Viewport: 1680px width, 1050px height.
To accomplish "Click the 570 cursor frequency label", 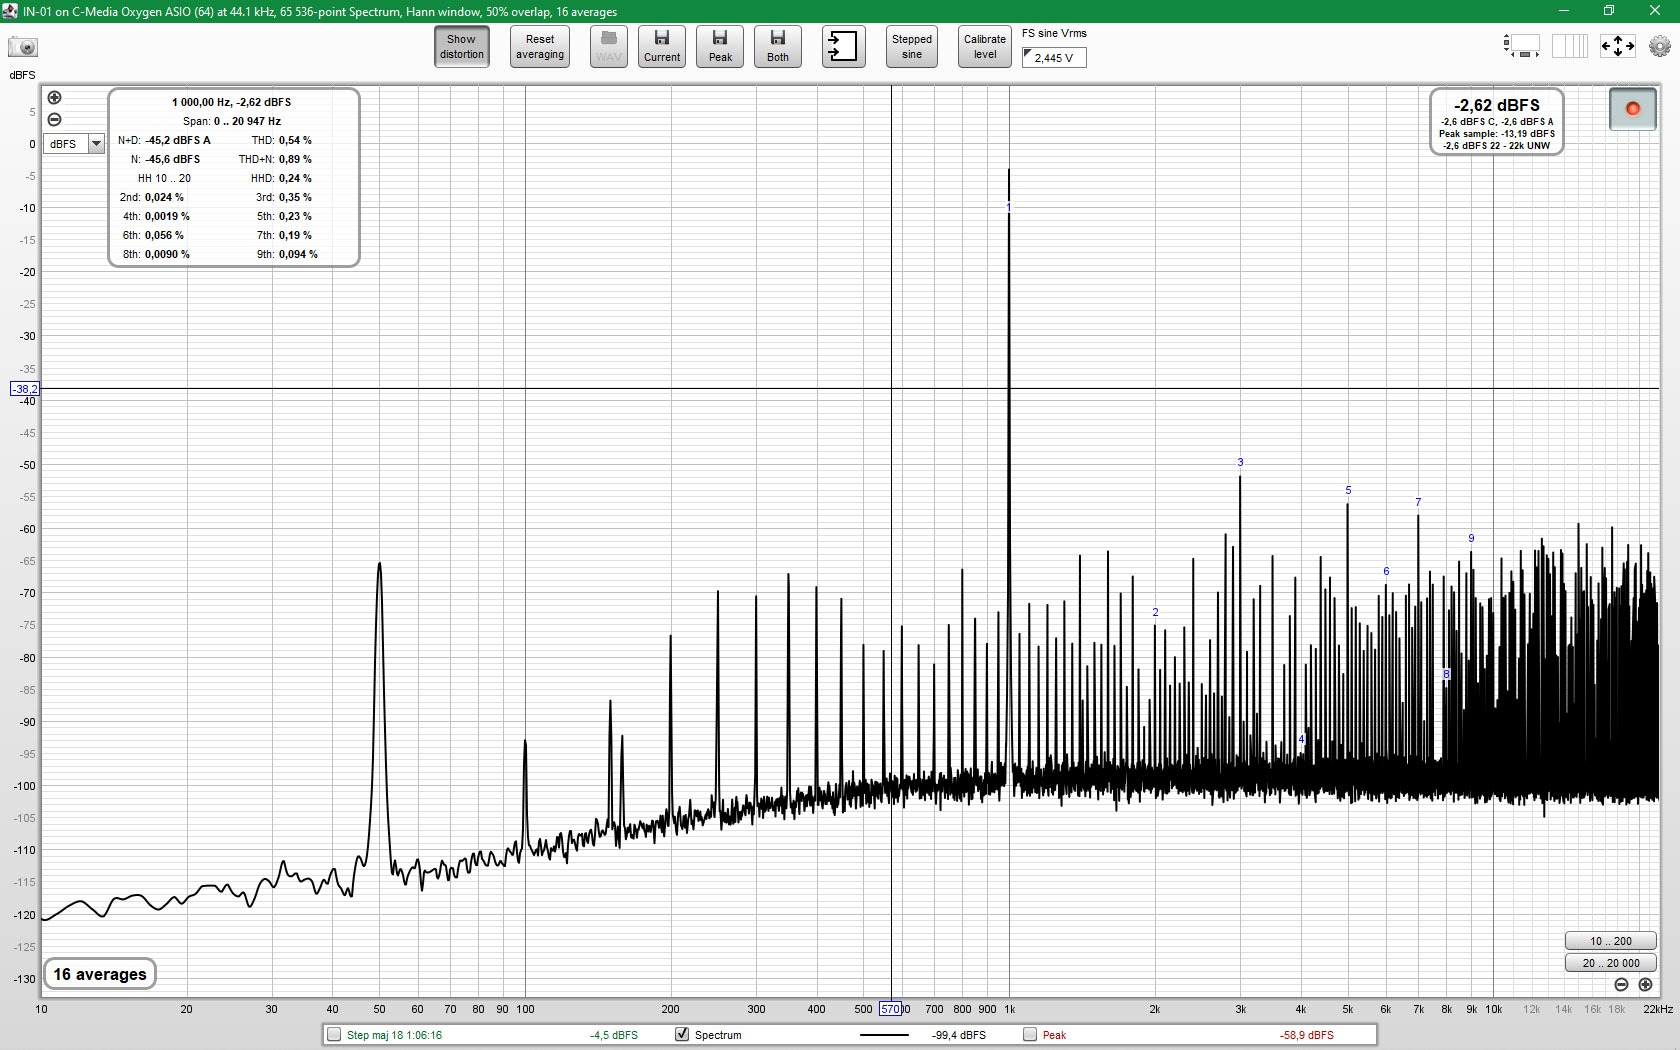I will [x=891, y=1009].
